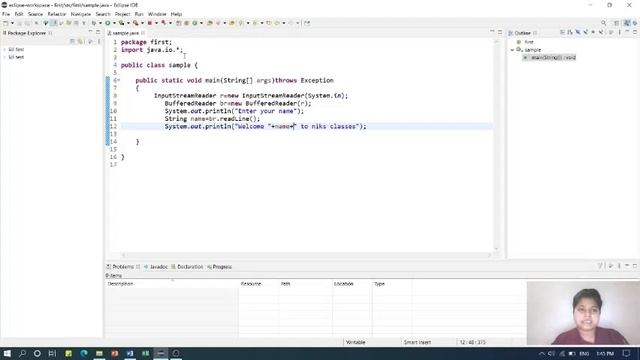Click the External Tools run icon
This screenshot has height=360, width=640.
tap(136, 23)
